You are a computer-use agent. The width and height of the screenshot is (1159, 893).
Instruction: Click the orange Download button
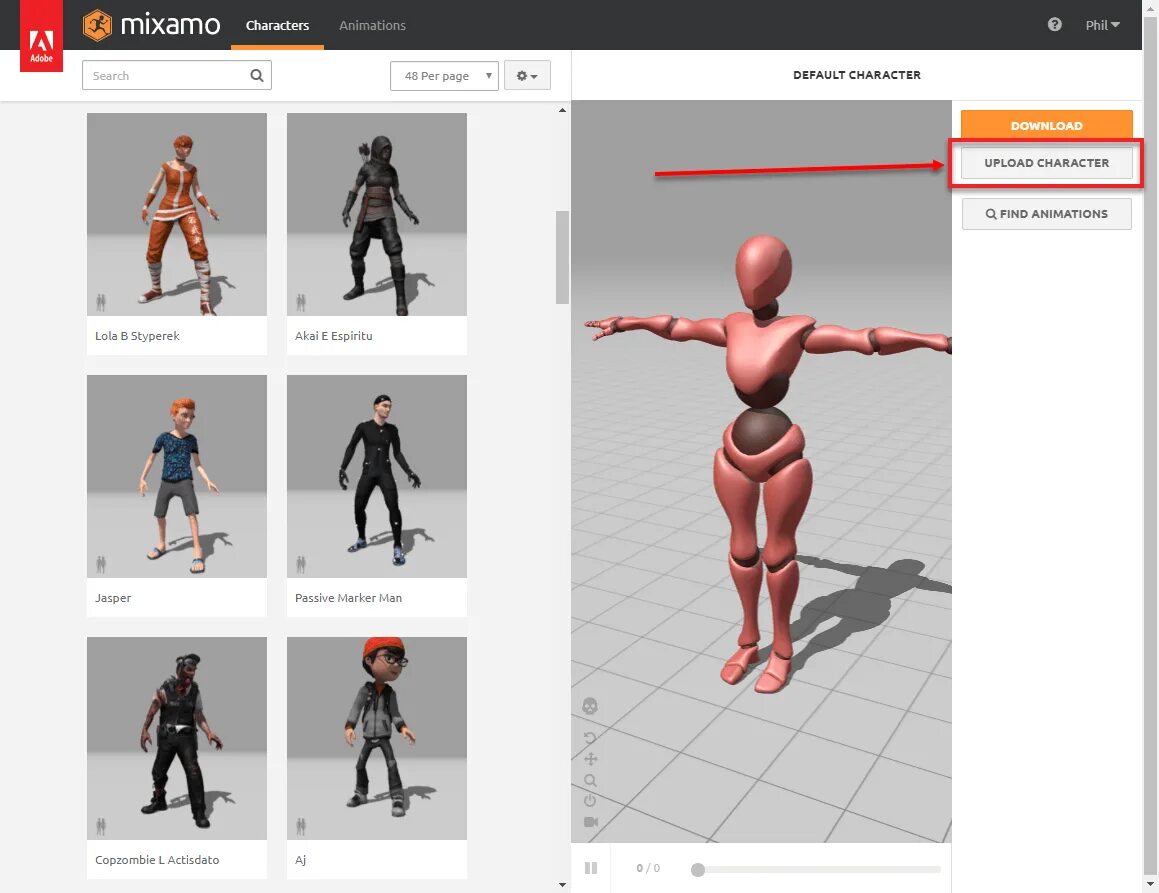pyautogui.click(x=1047, y=125)
